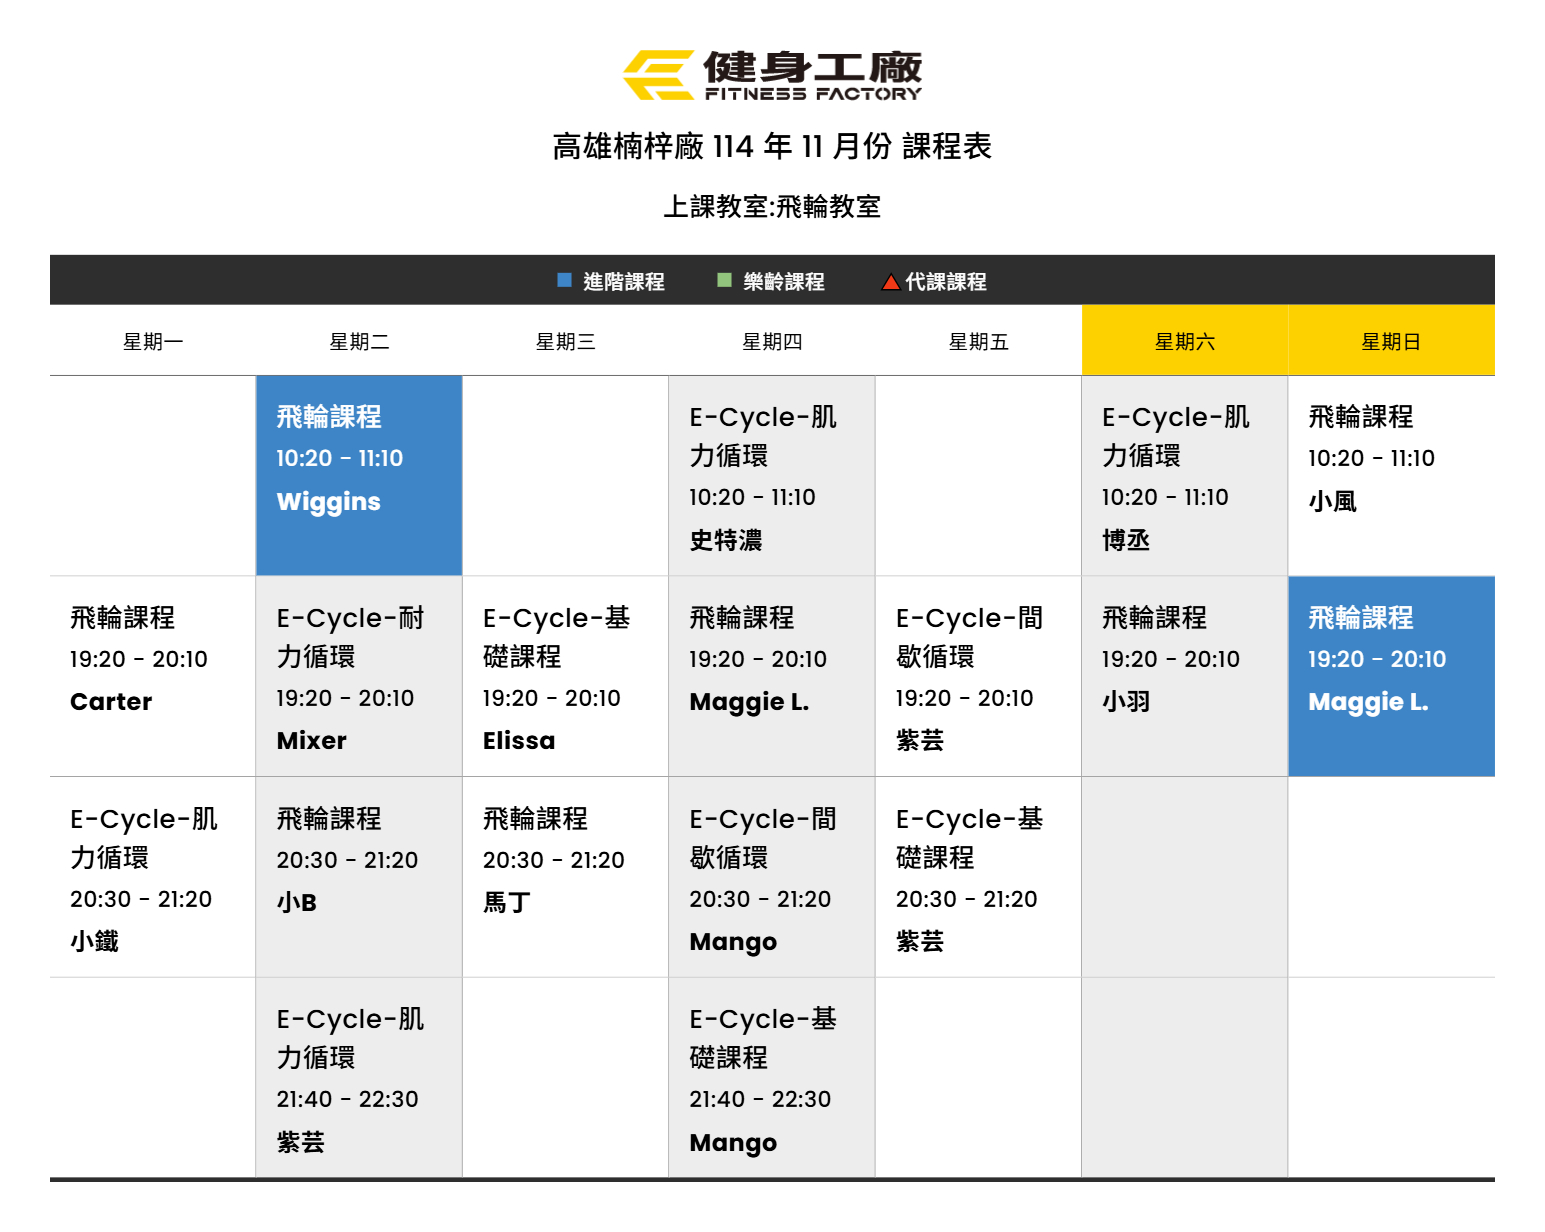Open Monday 19:20 Carter 飛輪課程 class

[x=153, y=676]
